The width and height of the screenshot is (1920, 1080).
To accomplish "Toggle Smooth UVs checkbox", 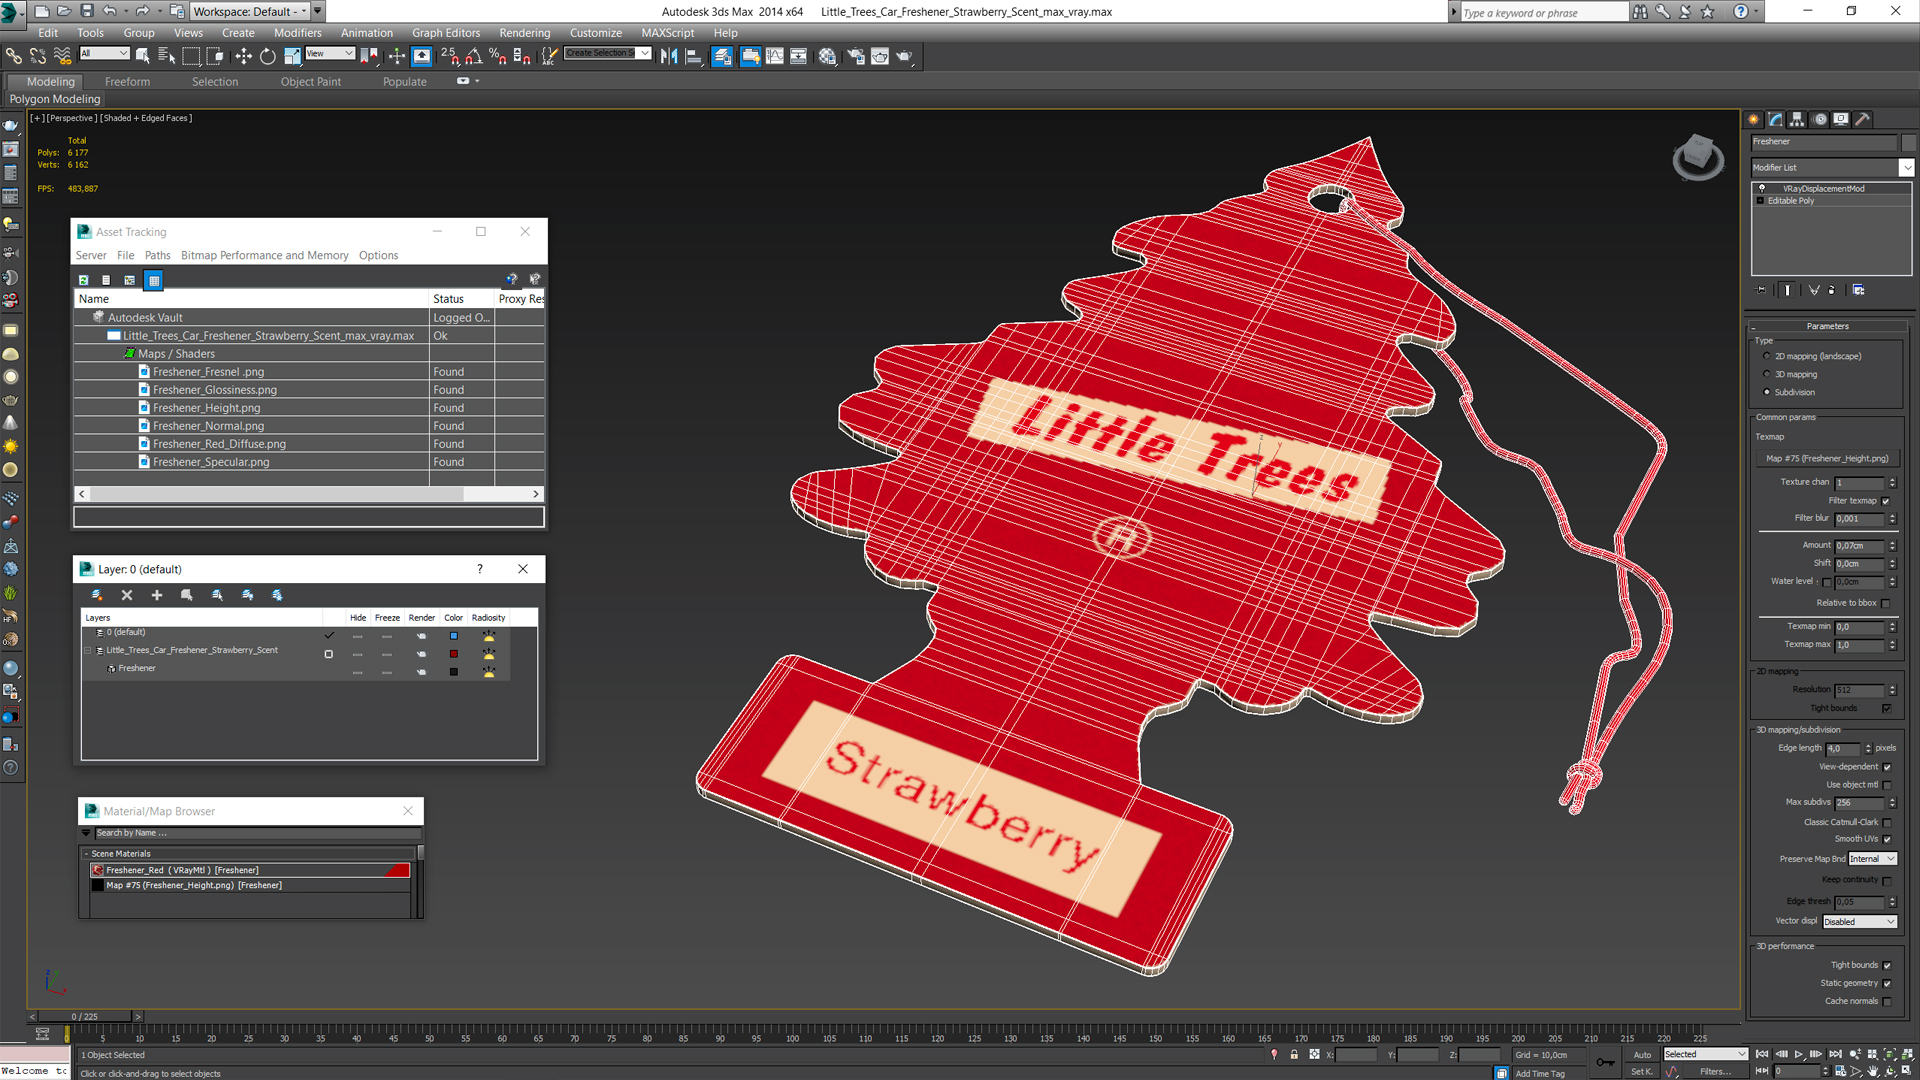I will point(1887,839).
